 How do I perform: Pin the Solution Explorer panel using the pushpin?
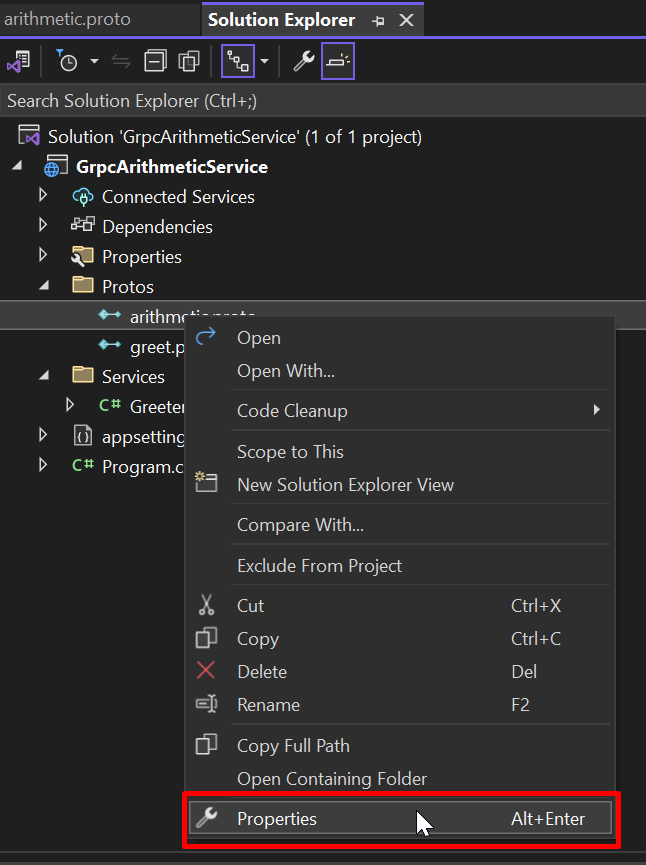point(378,21)
